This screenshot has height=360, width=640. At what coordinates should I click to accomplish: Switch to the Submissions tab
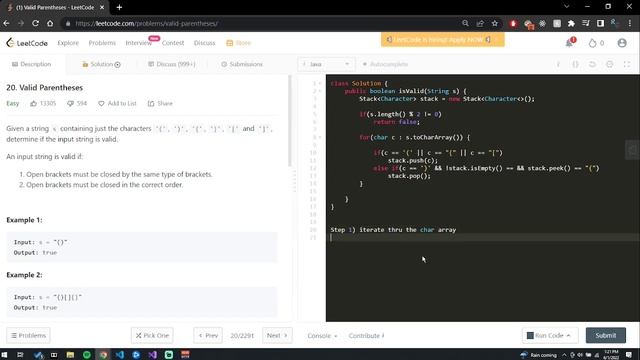pyautogui.click(x=242, y=64)
